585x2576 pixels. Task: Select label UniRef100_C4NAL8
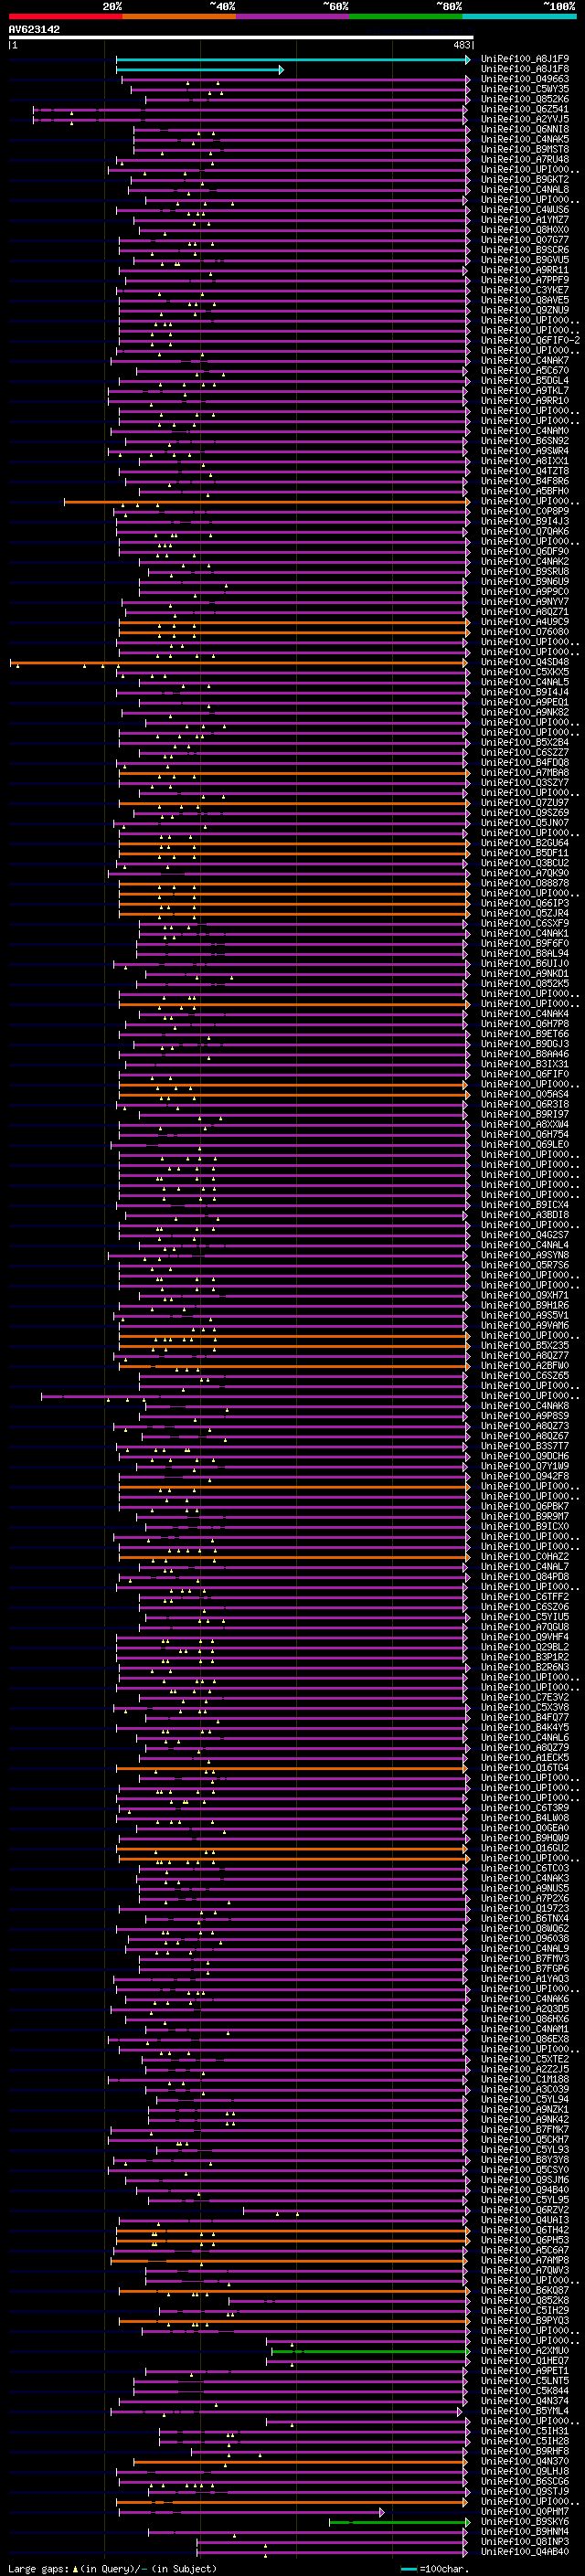coord(525,189)
